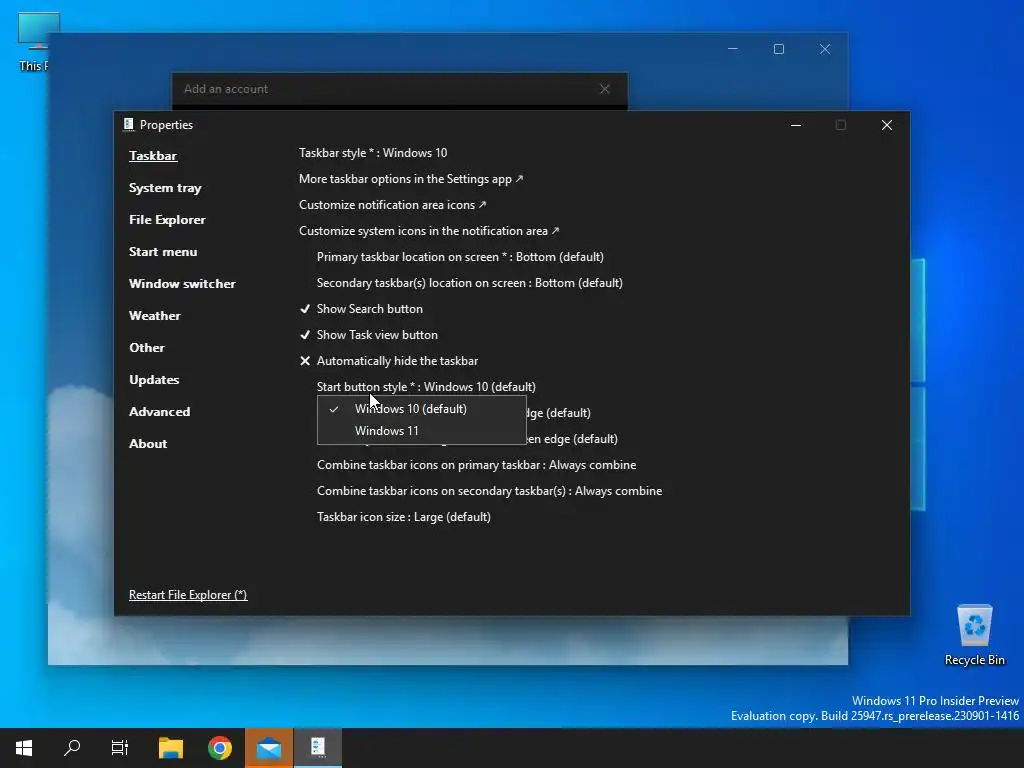This screenshot has width=1024, height=768.
Task: Switch to Advanced section
Action: [x=159, y=412]
